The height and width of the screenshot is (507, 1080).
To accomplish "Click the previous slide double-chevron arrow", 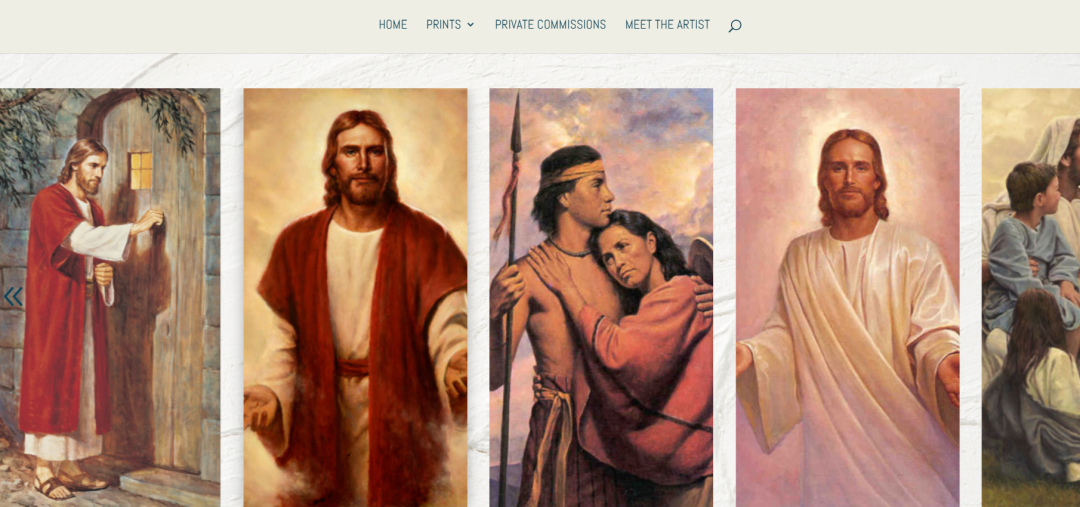I will tap(13, 297).
